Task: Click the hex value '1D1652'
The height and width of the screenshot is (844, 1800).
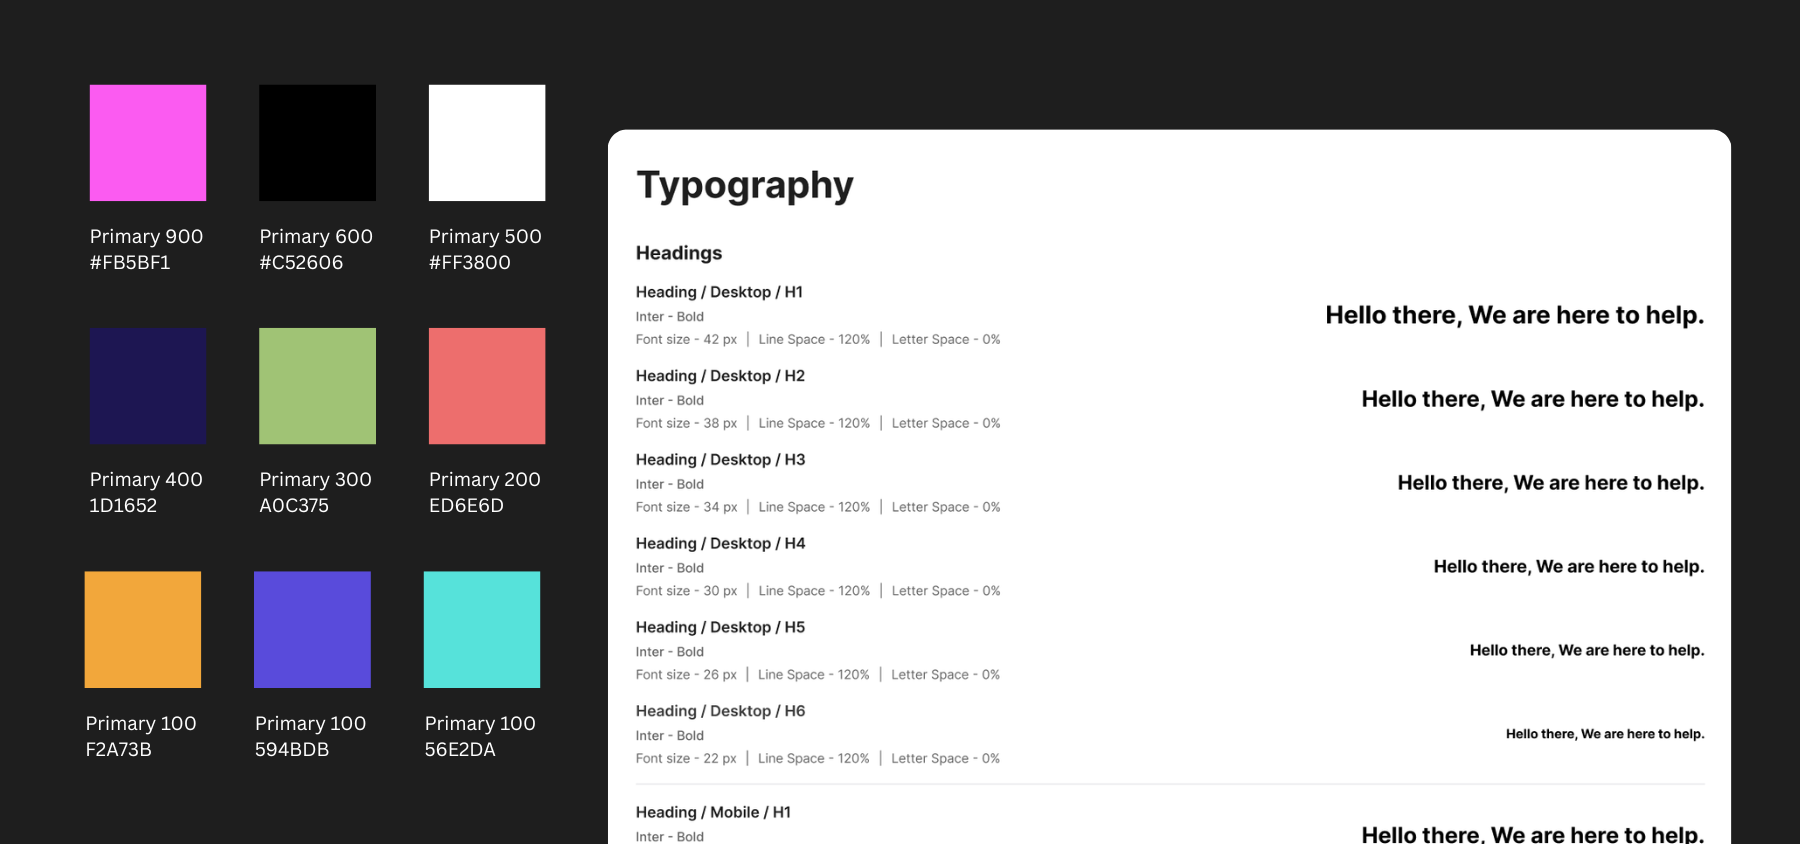Action: (123, 505)
